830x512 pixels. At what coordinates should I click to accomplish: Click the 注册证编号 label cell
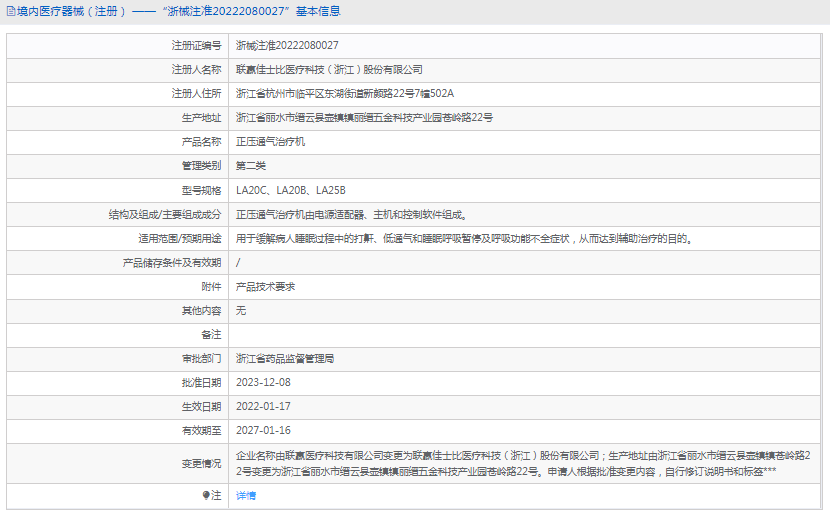[118, 46]
